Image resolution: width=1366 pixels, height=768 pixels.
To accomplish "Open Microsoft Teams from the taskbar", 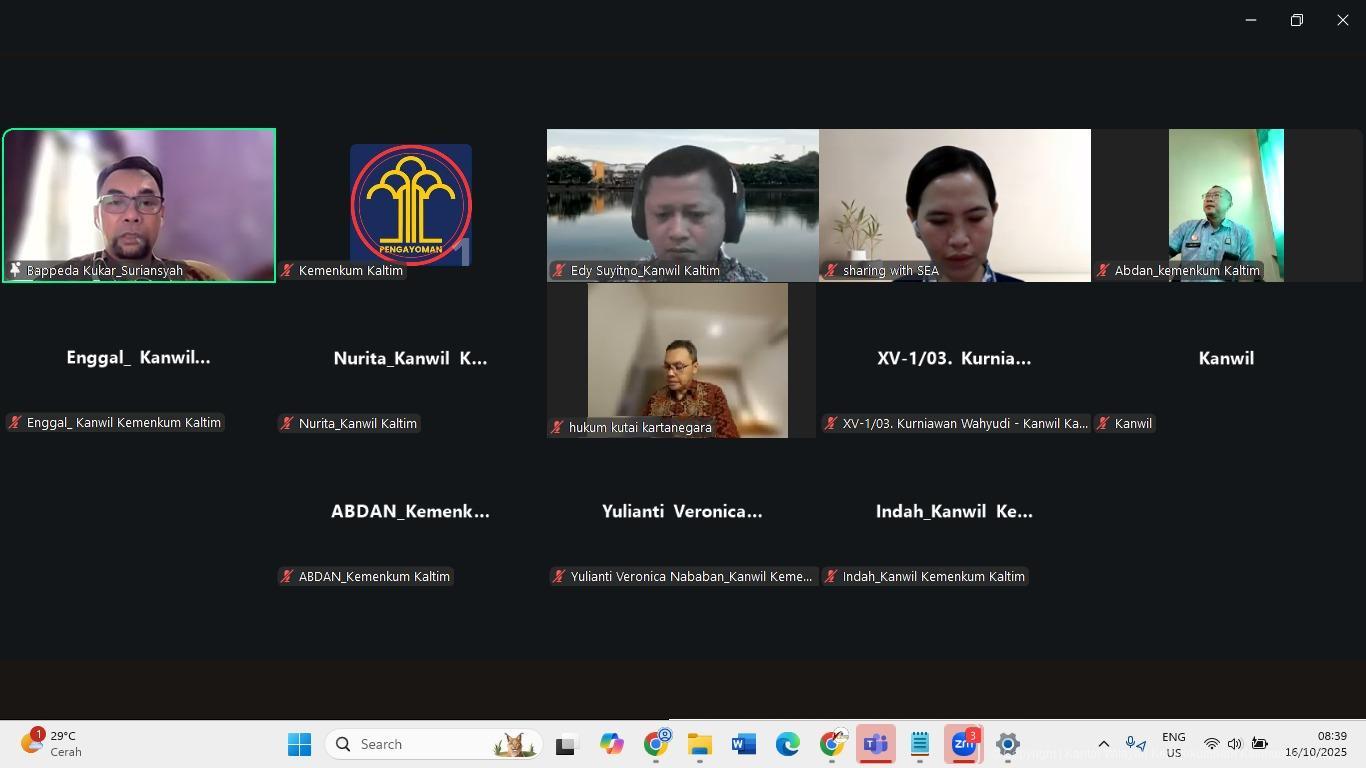I will (876, 744).
